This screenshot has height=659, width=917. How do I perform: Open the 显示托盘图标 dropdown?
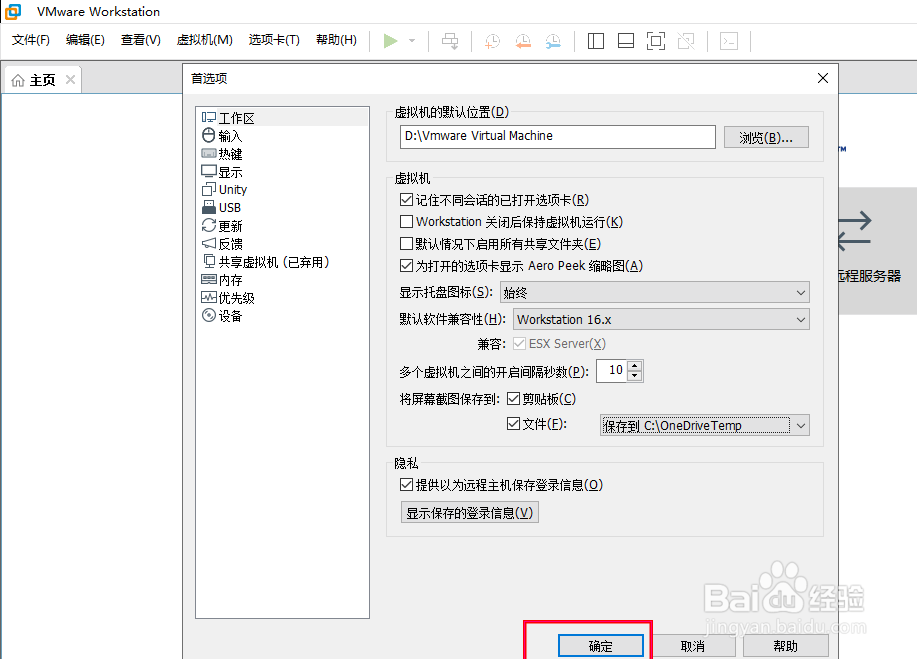655,292
